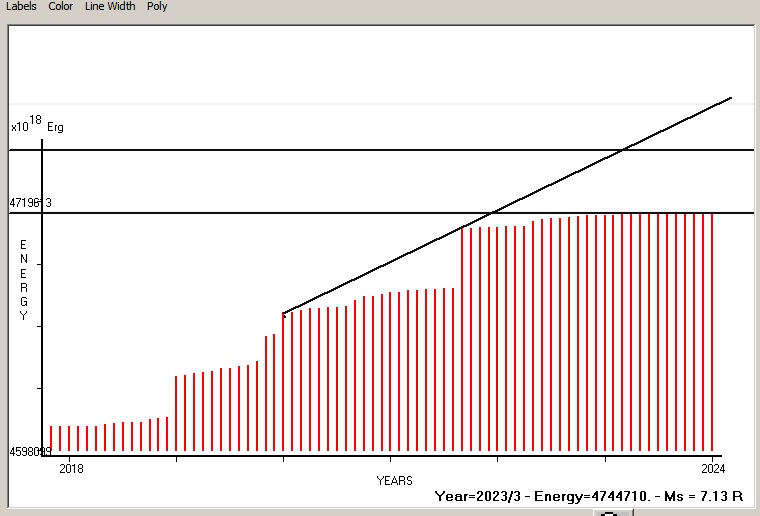Image resolution: width=760 pixels, height=516 pixels.
Task: Click the left end of the upper horizontal line
Action: (14, 150)
